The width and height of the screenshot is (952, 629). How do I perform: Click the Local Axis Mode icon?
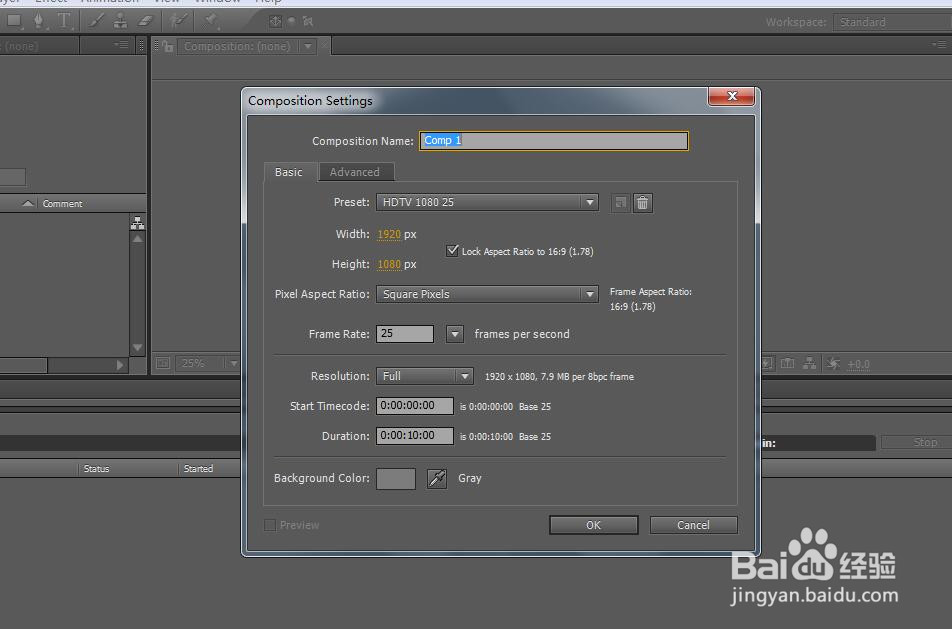tap(275, 21)
